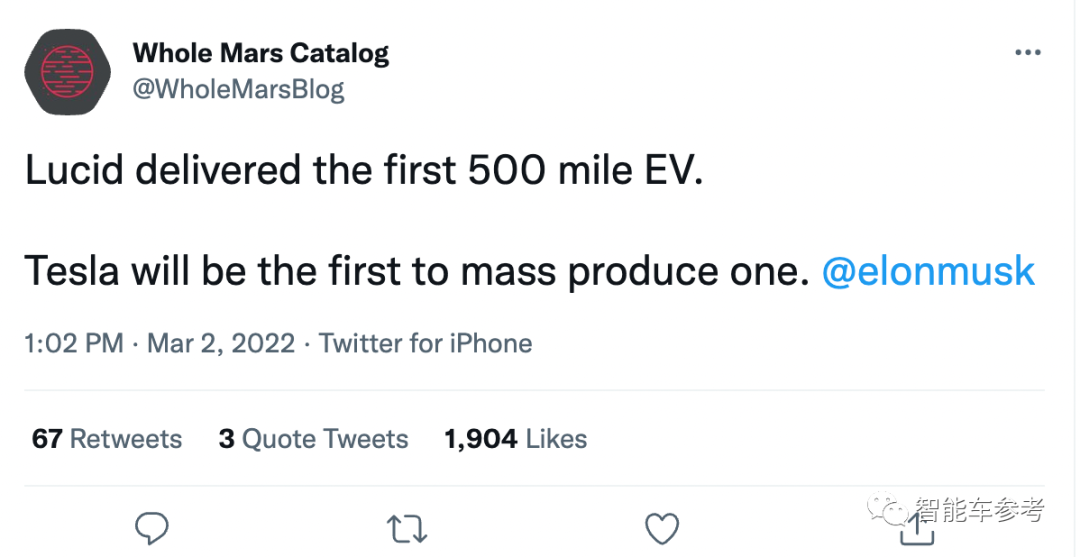The height and width of the screenshot is (557, 1080).
Task: Show the 1,904 Likes list
Action: coord(516,439)
